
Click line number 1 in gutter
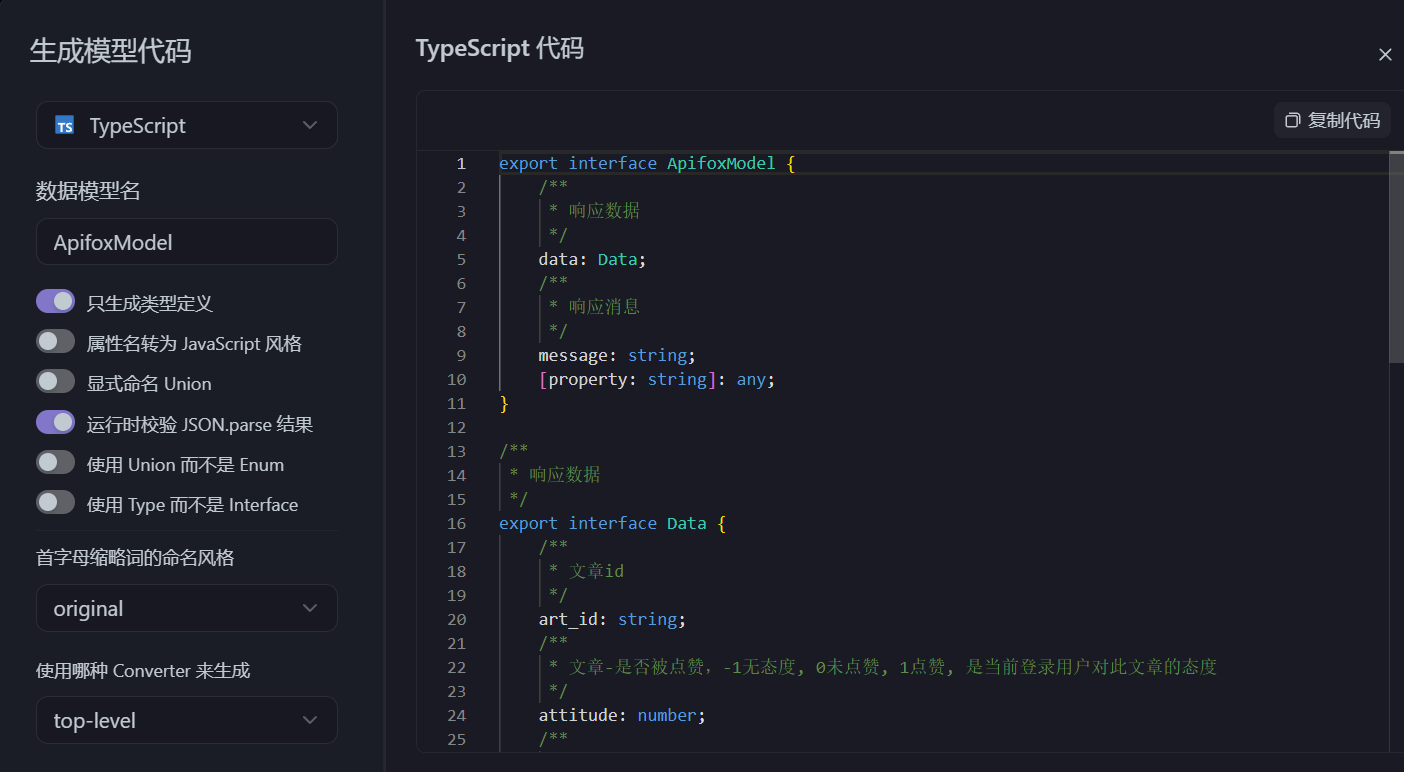[461, 163]
